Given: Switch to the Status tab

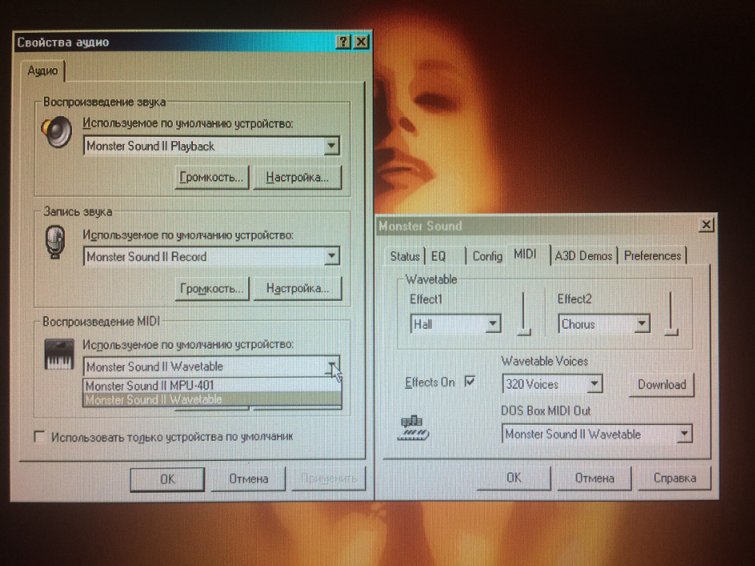Looking at the screenshot, I should [404, 256].
